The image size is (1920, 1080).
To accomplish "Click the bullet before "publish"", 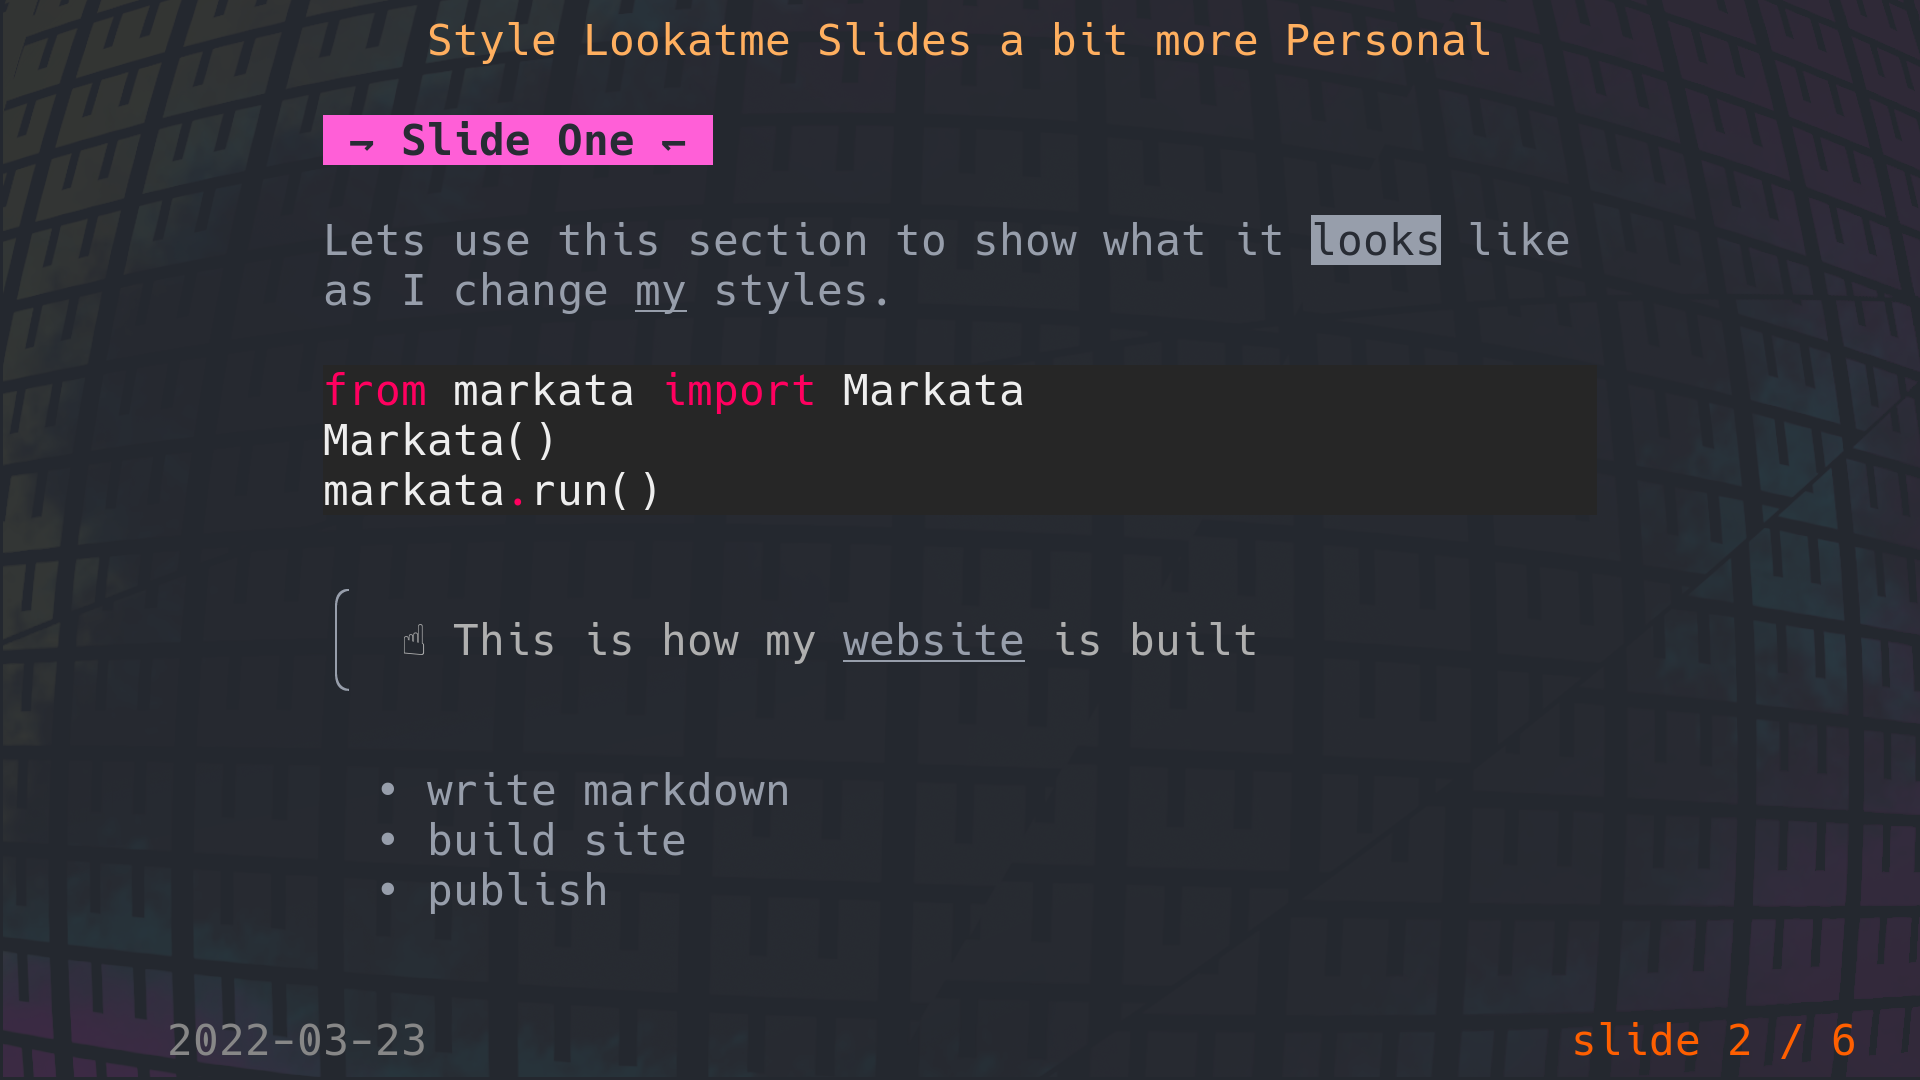I will (x=388, y=890).
